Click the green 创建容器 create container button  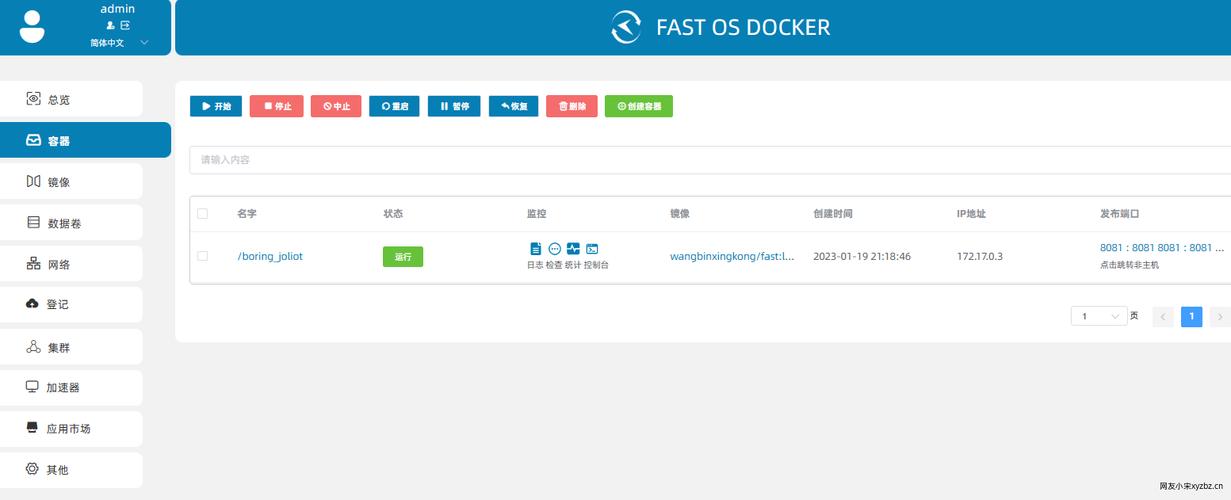(x=639, y=106)
